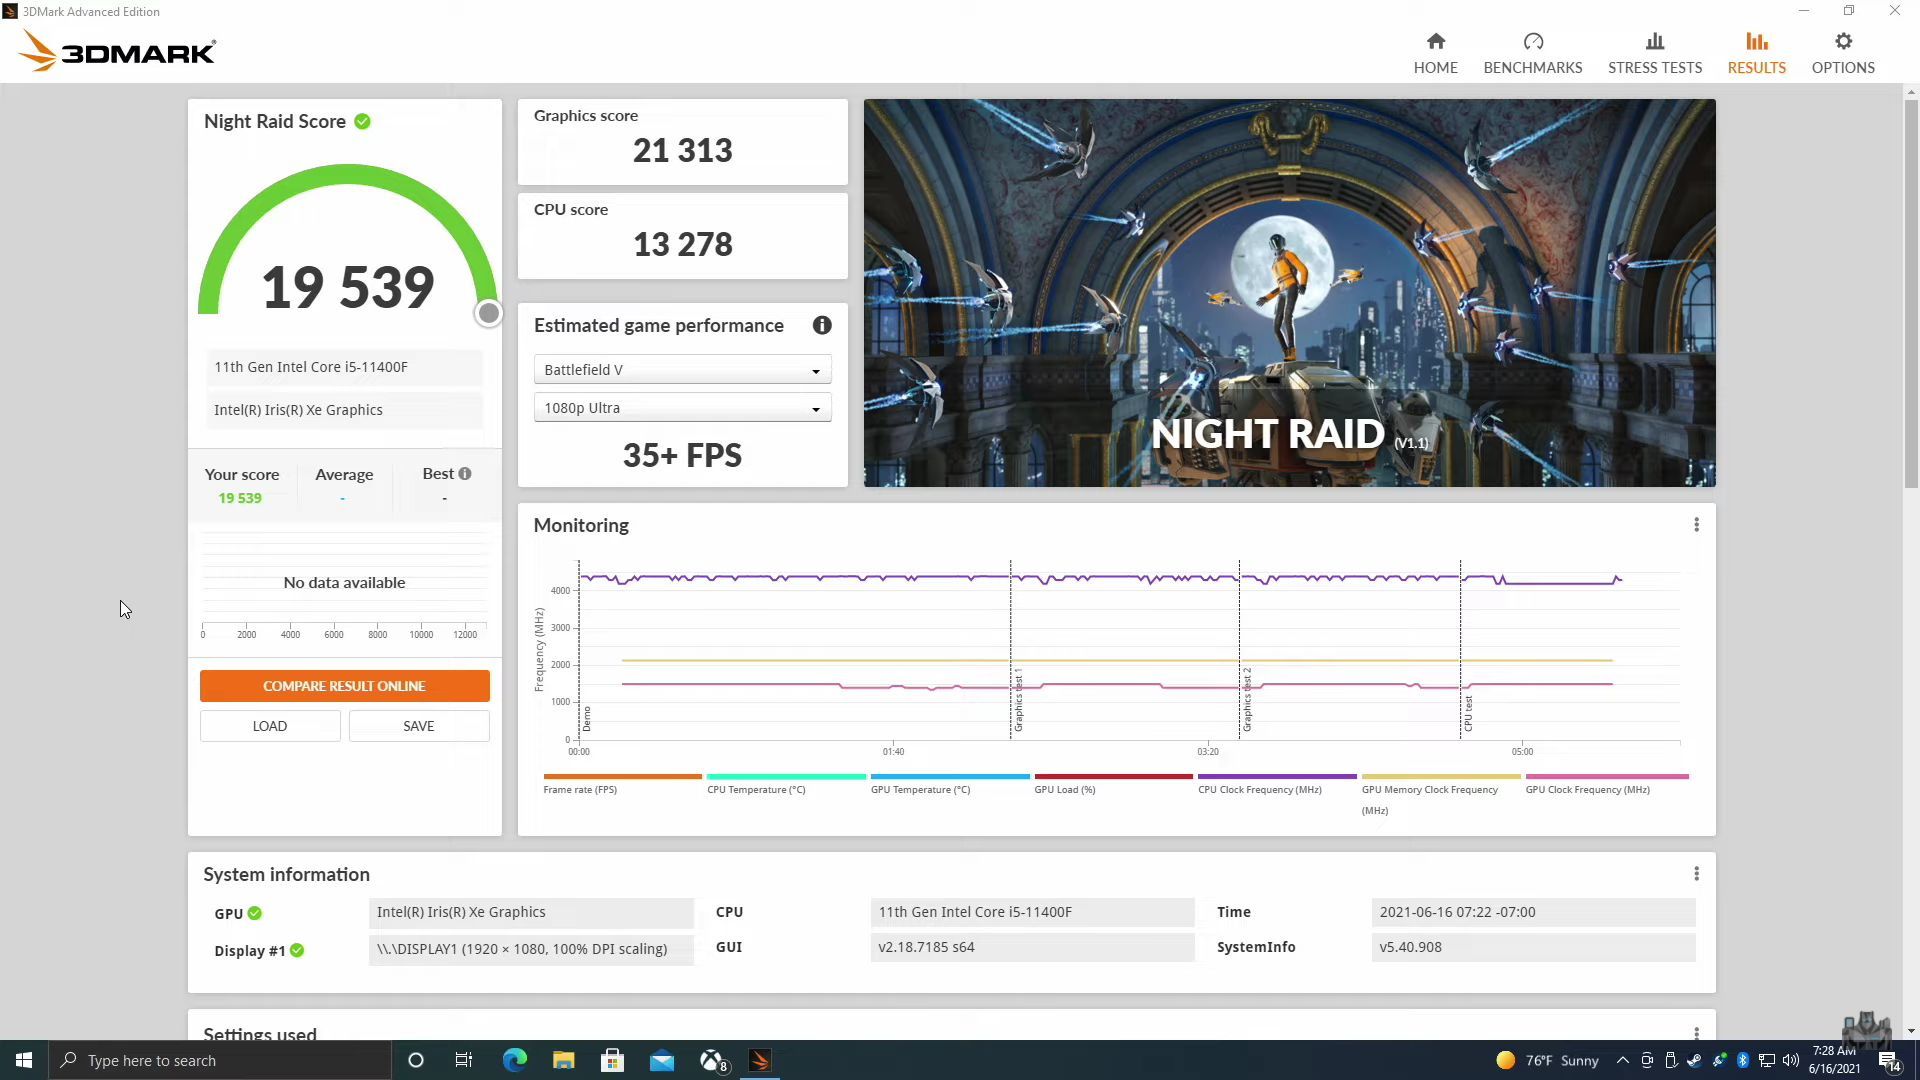This screenshot has height=1080, width=1920.
Task: Open the network tray icon
Action: (1767, 1060)
